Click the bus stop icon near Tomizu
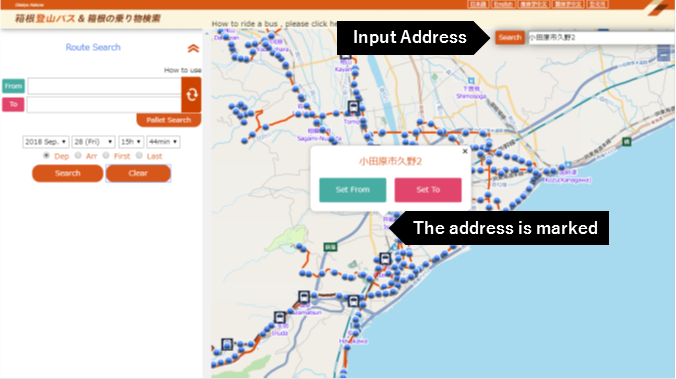Screen dimensions: 676x379 (353, 106)
